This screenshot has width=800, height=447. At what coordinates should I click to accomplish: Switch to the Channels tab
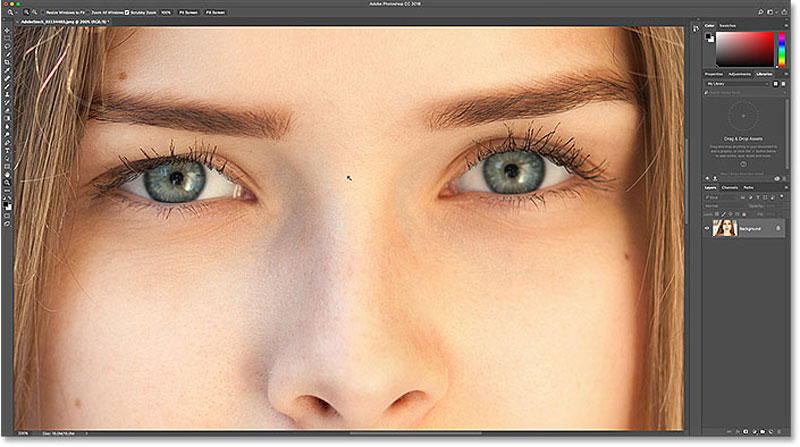click(x=730, y=187)
